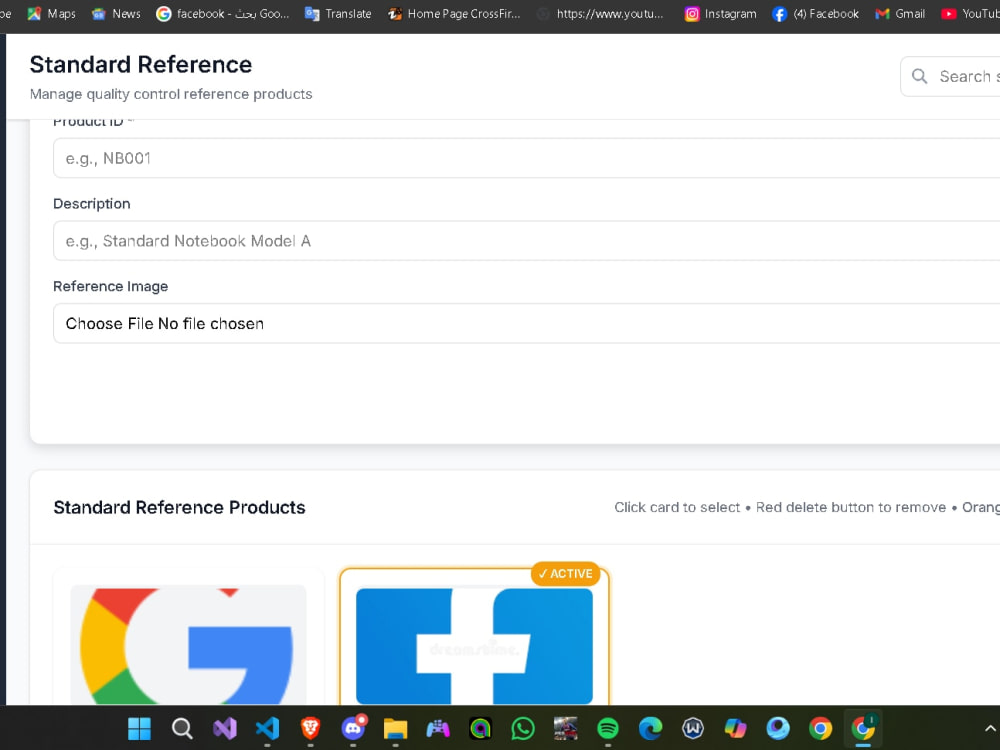Open the News bookmark
Viewport: 1000px width, 750px height.
116,13
